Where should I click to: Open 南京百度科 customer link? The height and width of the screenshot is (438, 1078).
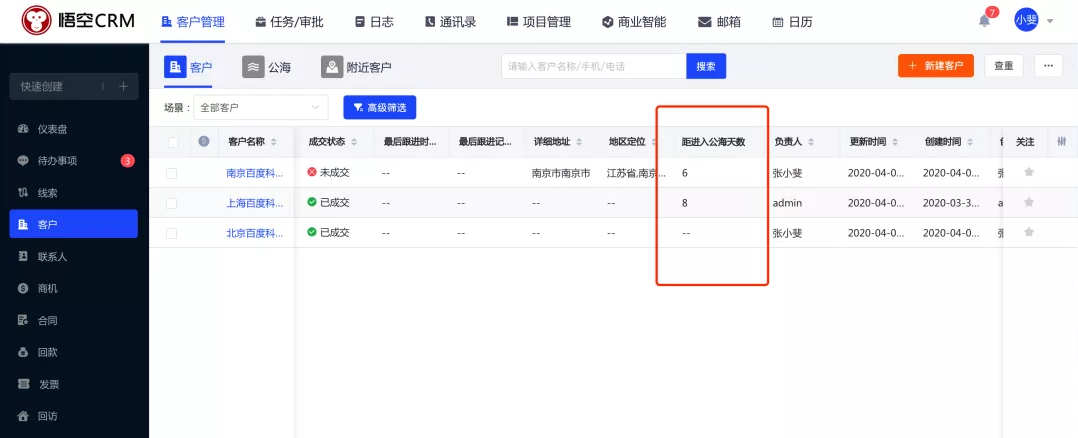[254, 173]
